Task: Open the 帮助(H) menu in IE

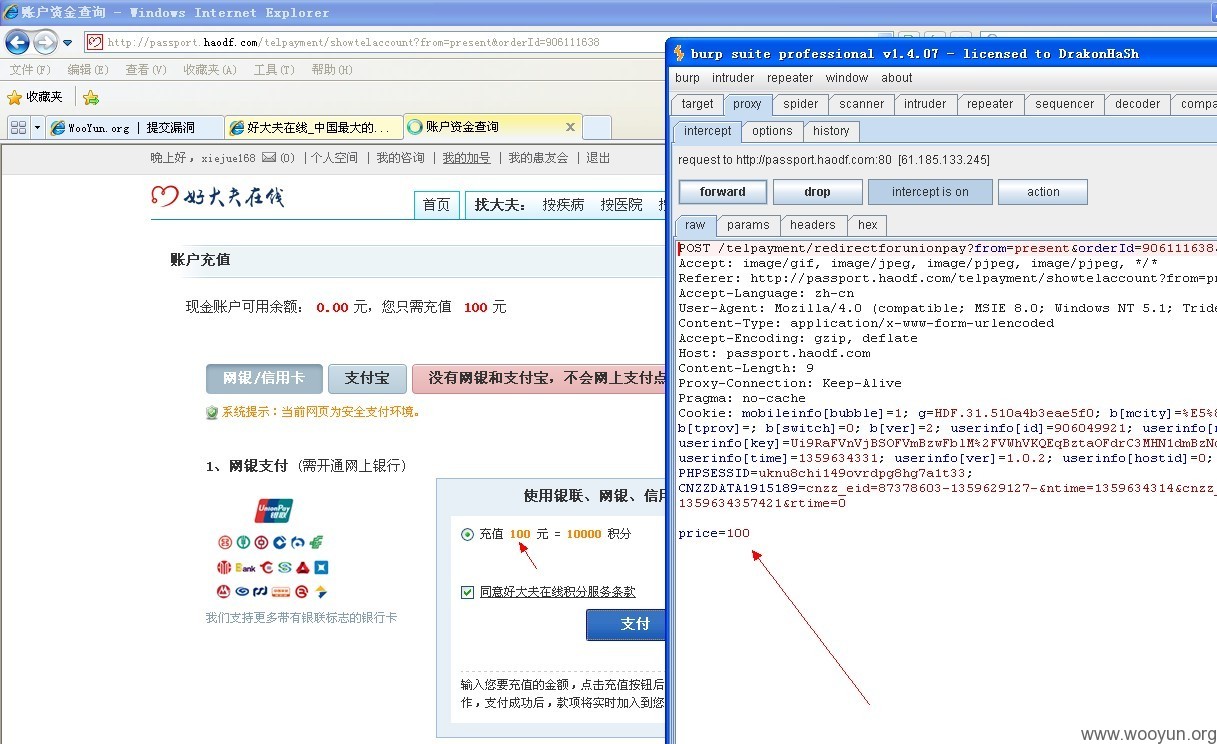Action: click(332, 70)
